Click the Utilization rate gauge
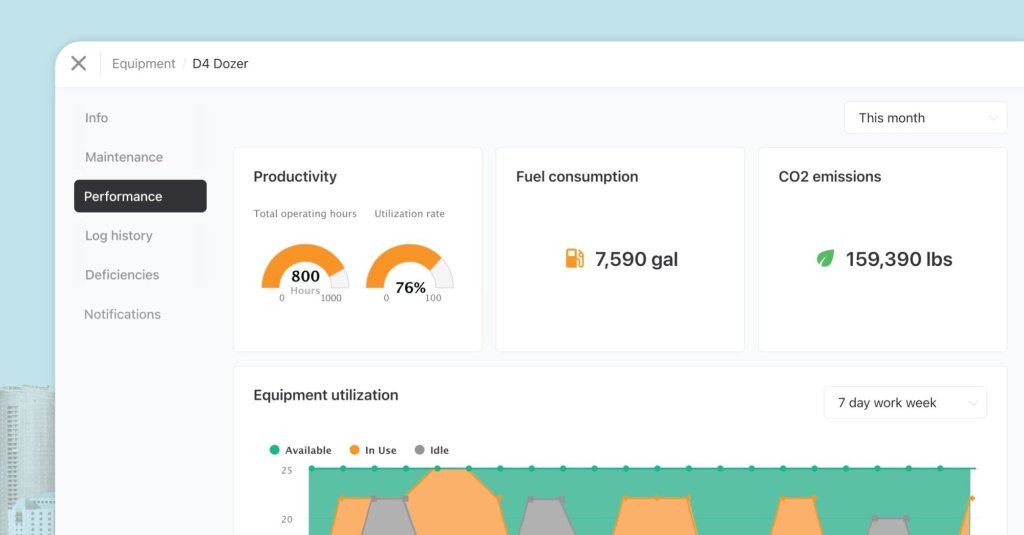Image resolution: width=1024 pixels, height=535 pixels. click(x=410, y=270)
